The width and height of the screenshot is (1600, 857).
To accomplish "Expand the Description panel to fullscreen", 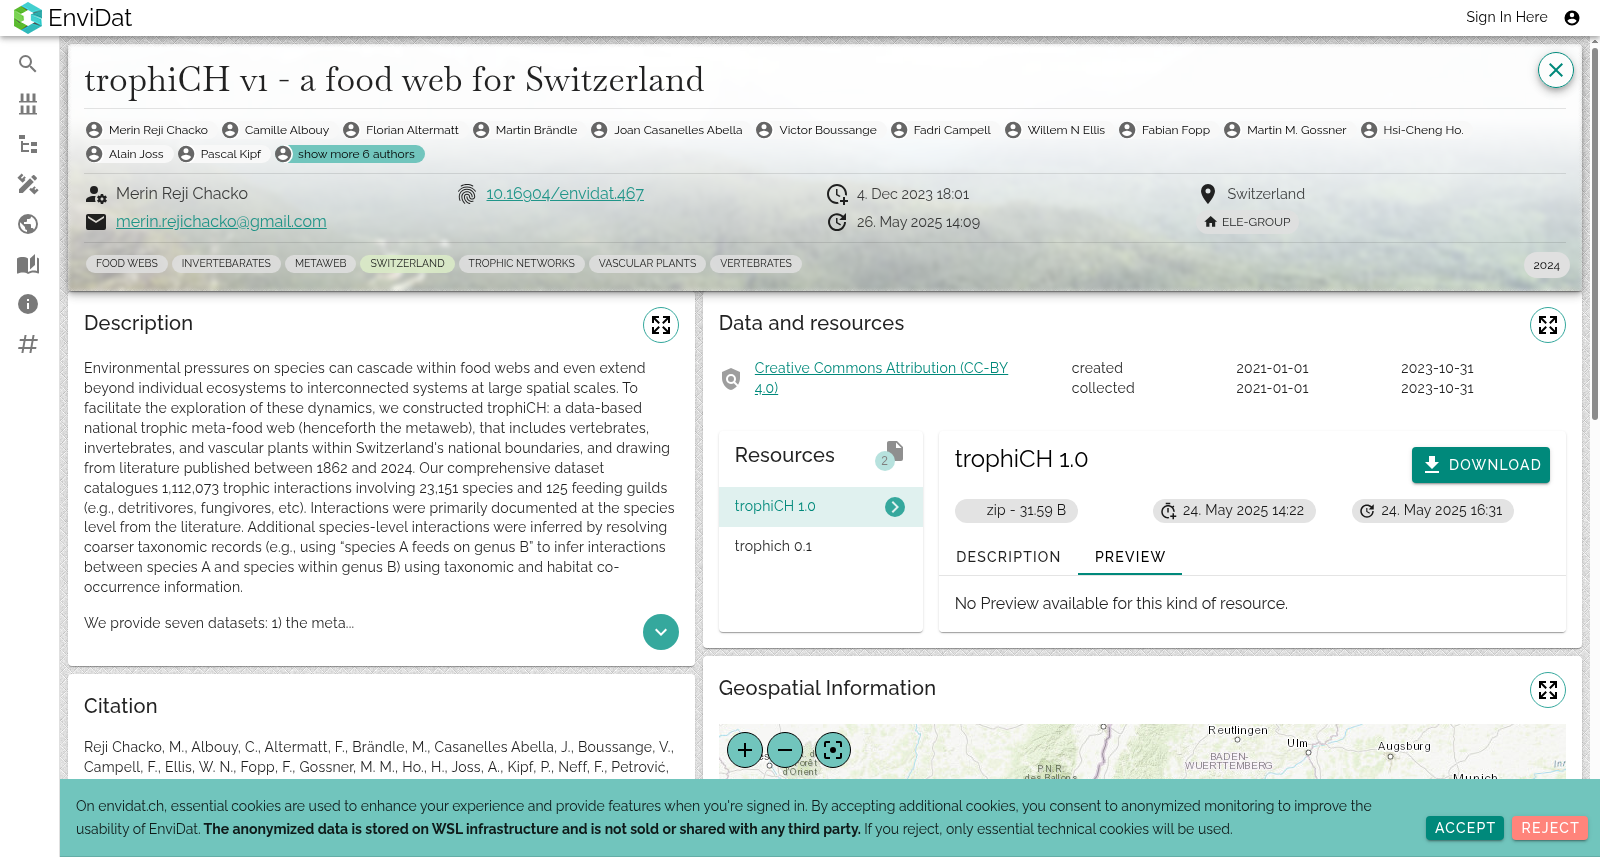I will pos(661,325).
